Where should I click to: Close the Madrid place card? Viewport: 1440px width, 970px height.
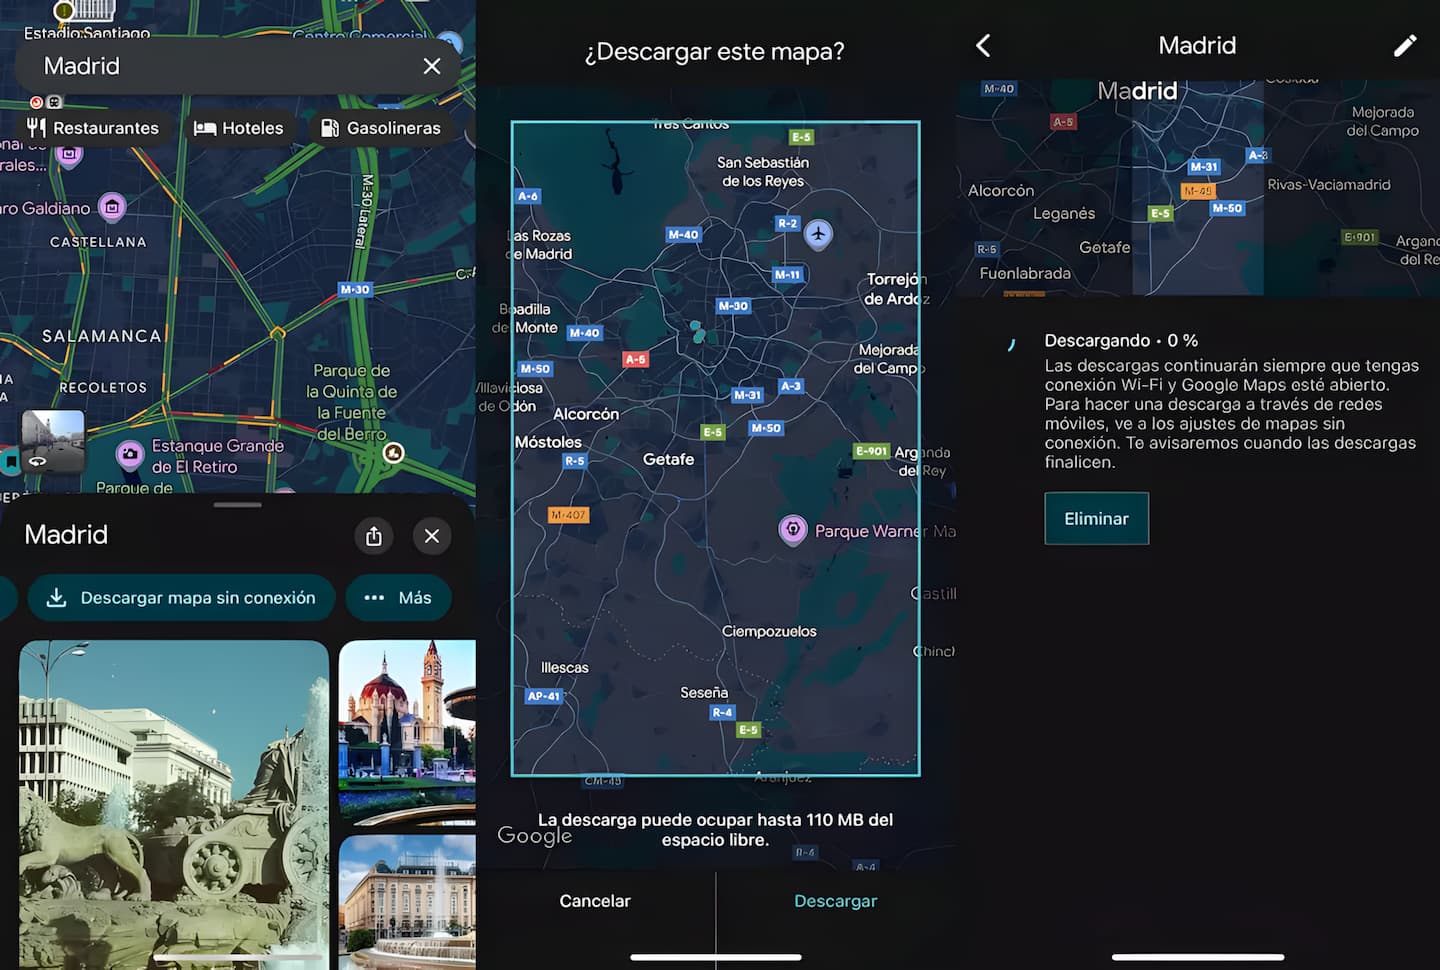pos(432,536)
